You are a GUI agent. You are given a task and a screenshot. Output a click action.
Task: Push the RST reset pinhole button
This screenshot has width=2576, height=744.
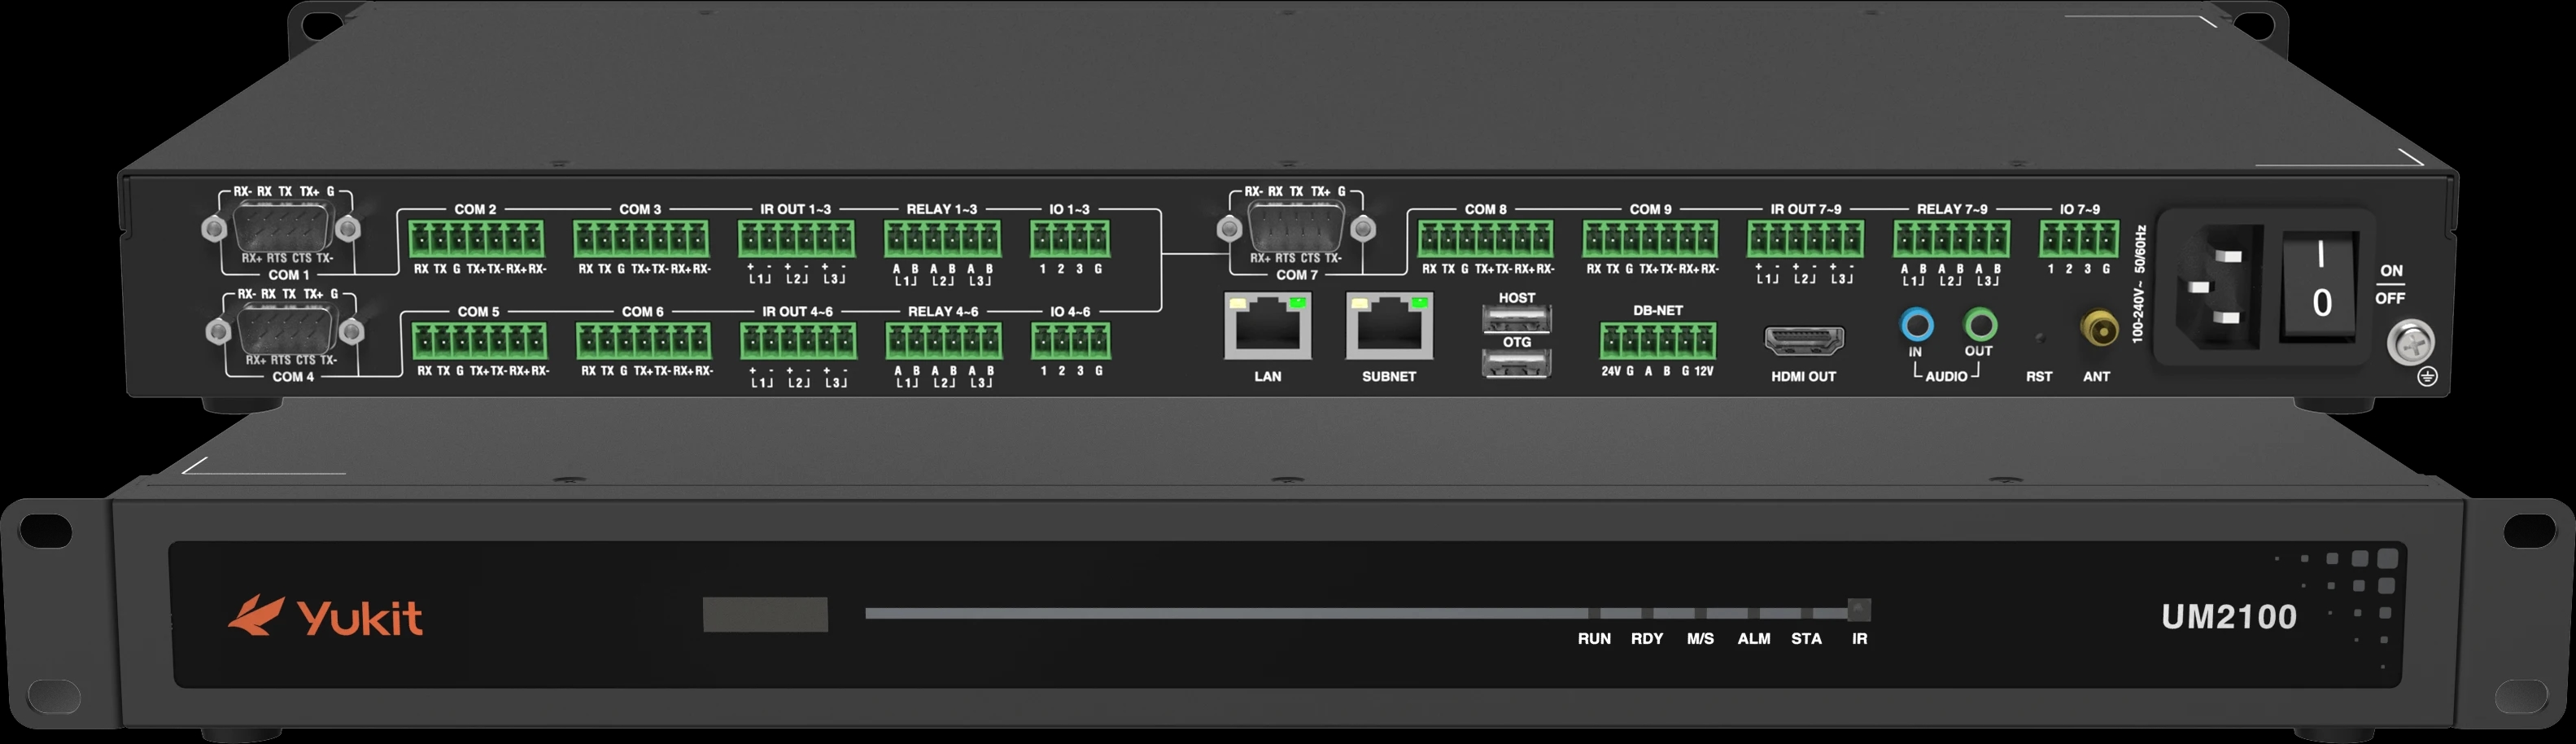point(2040,338)
